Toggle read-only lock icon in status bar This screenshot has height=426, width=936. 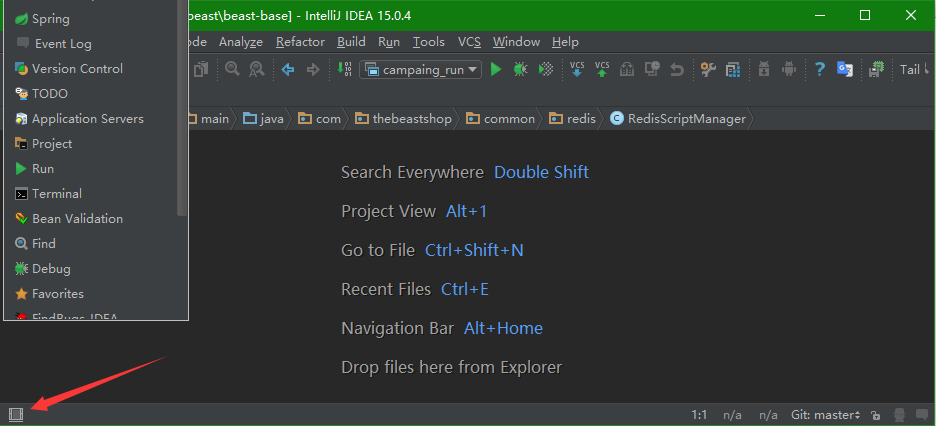click(x=875, y=415)
